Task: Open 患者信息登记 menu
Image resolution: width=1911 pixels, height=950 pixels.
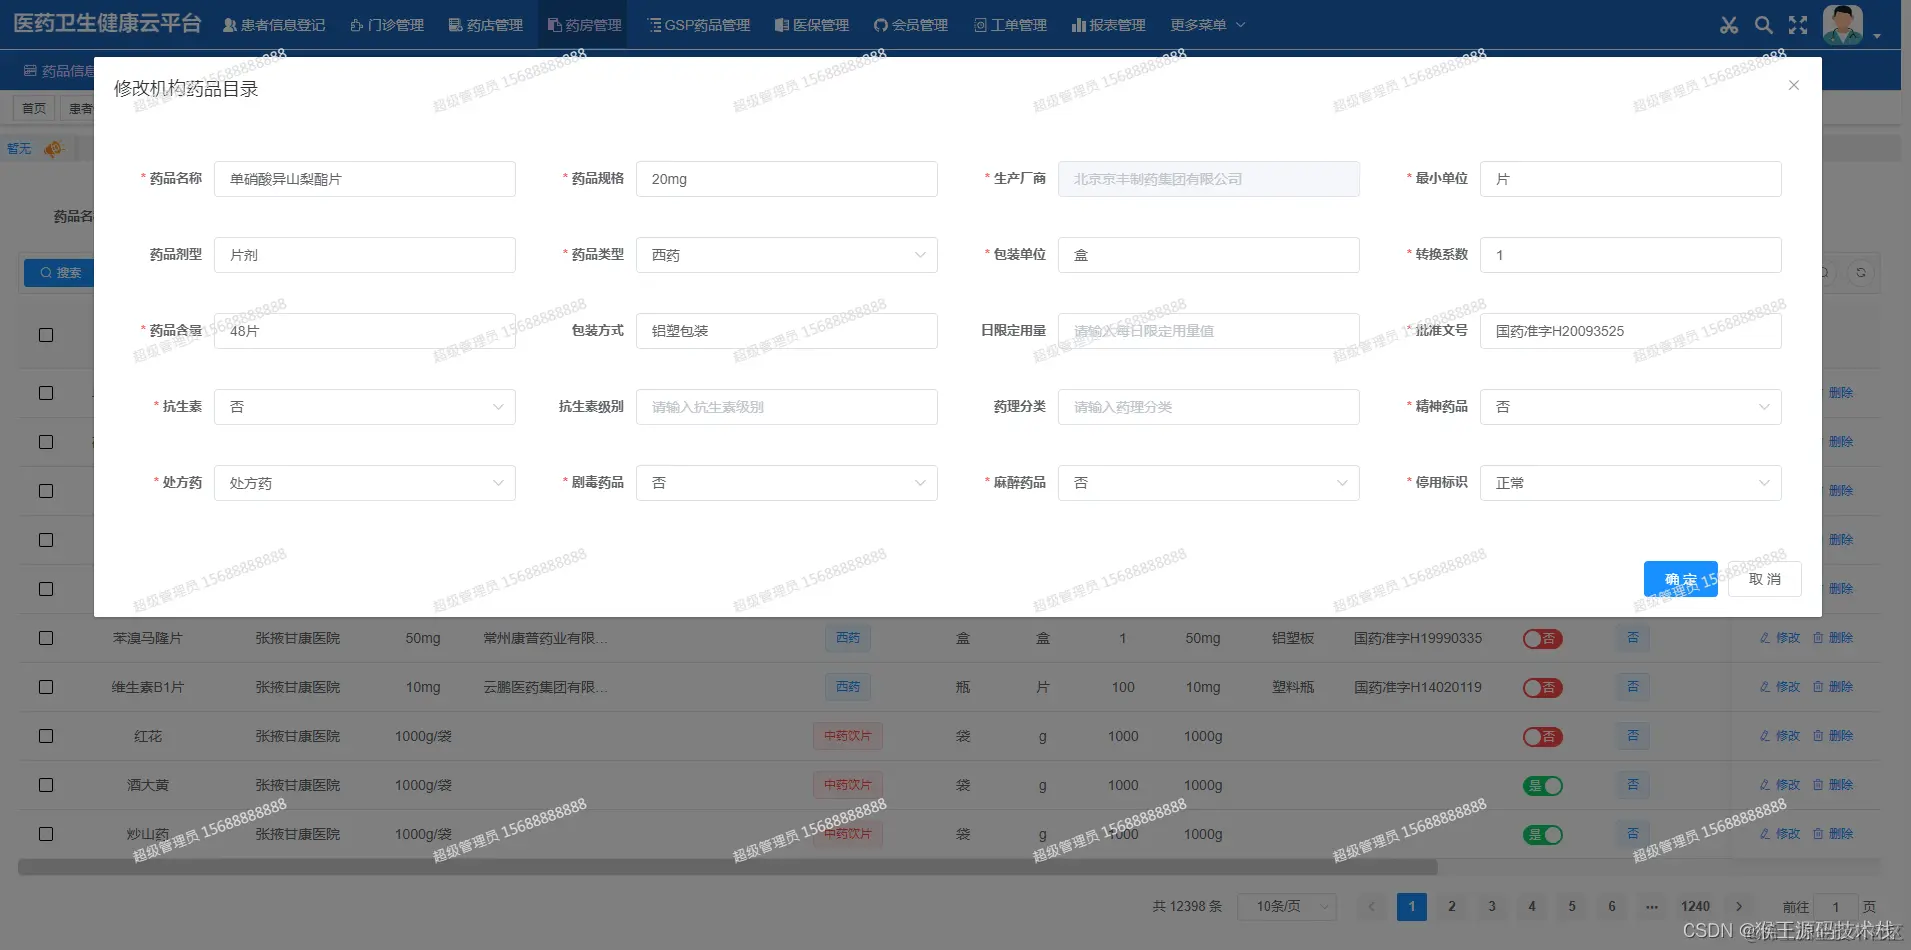Action: [x=274, y=25]
